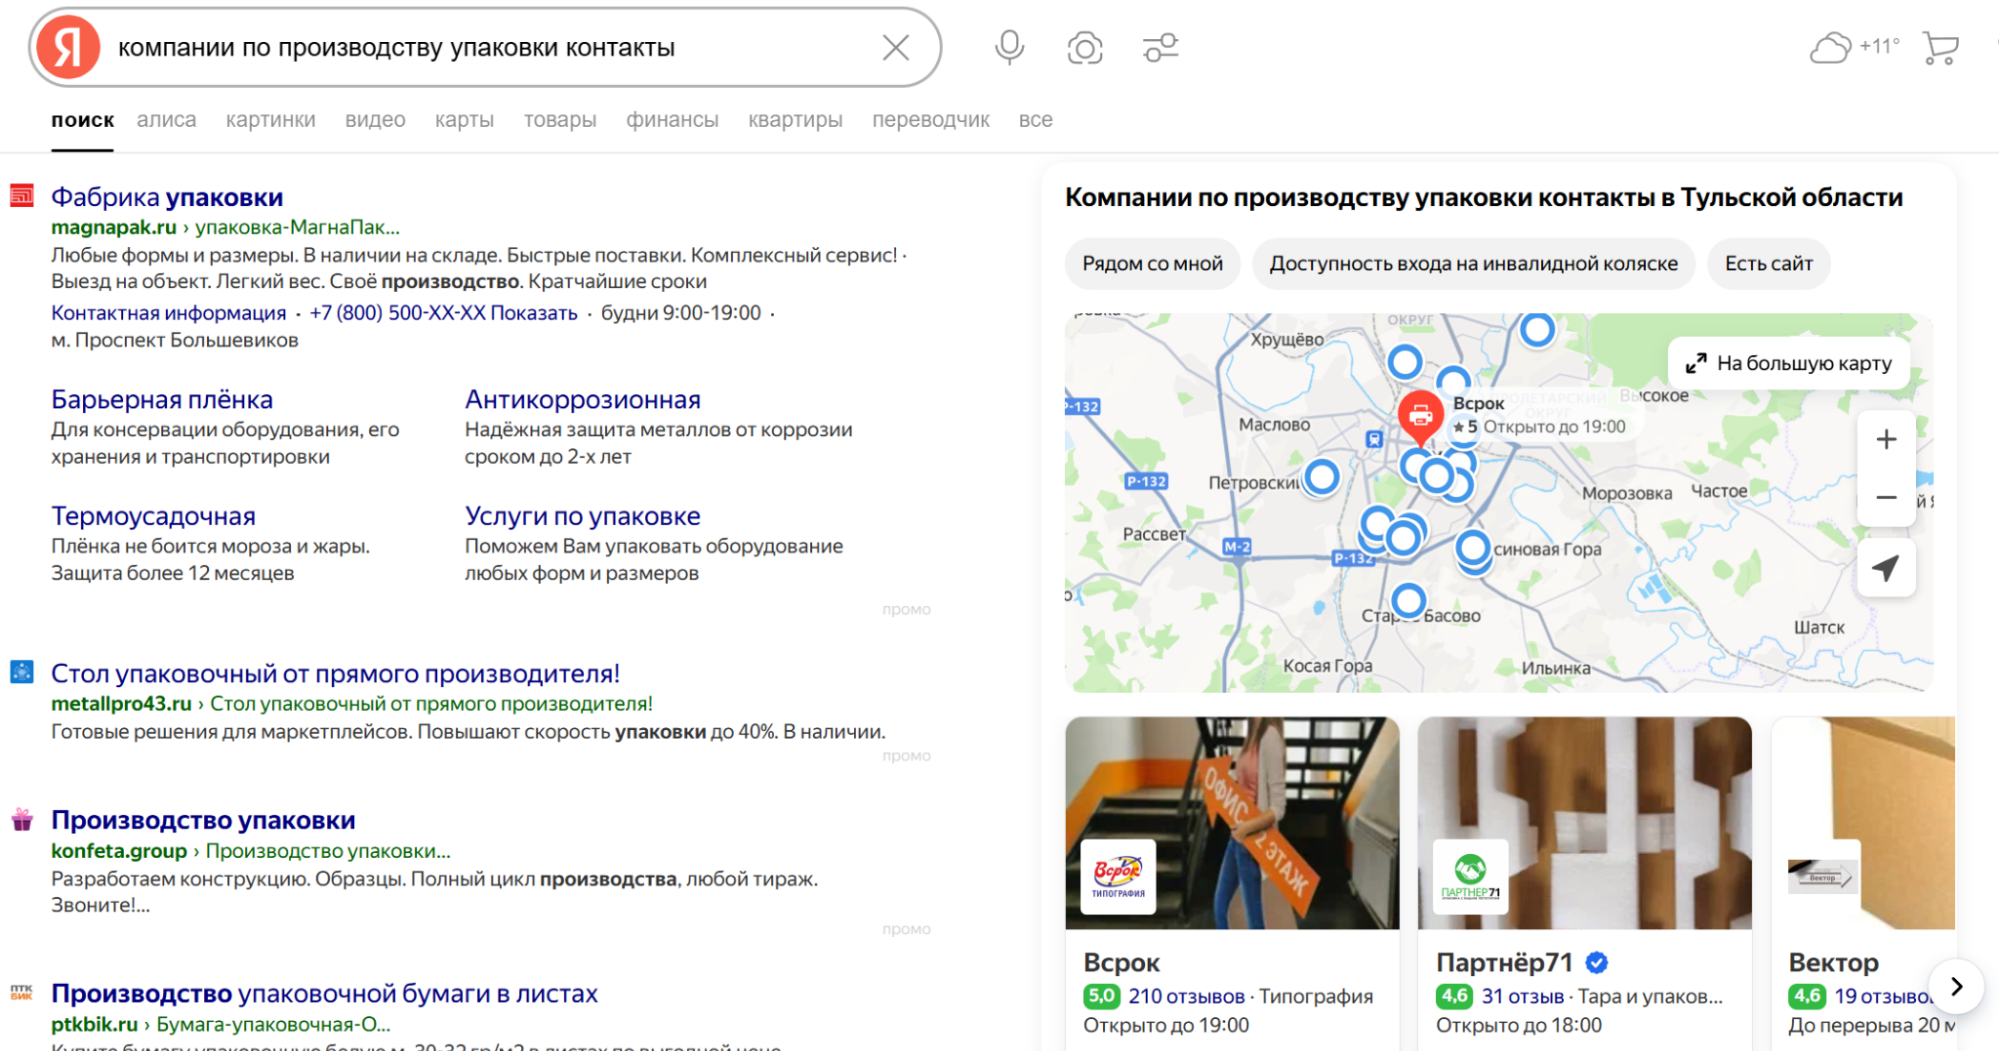1999x1052 pixels.
Task: Click the ptkbik favicon icon
Action: click(x=22, y=993)
